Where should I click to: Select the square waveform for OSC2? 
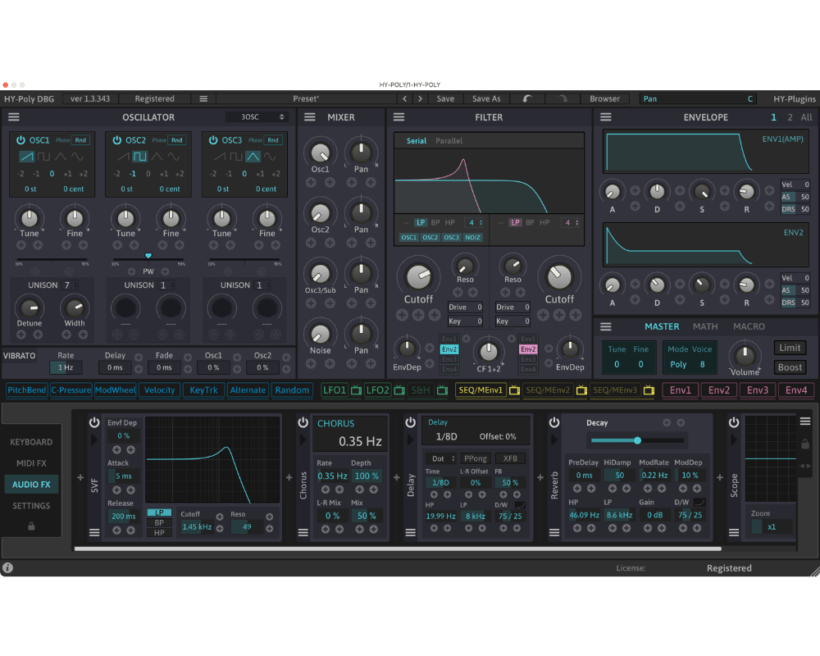[141, 157]
